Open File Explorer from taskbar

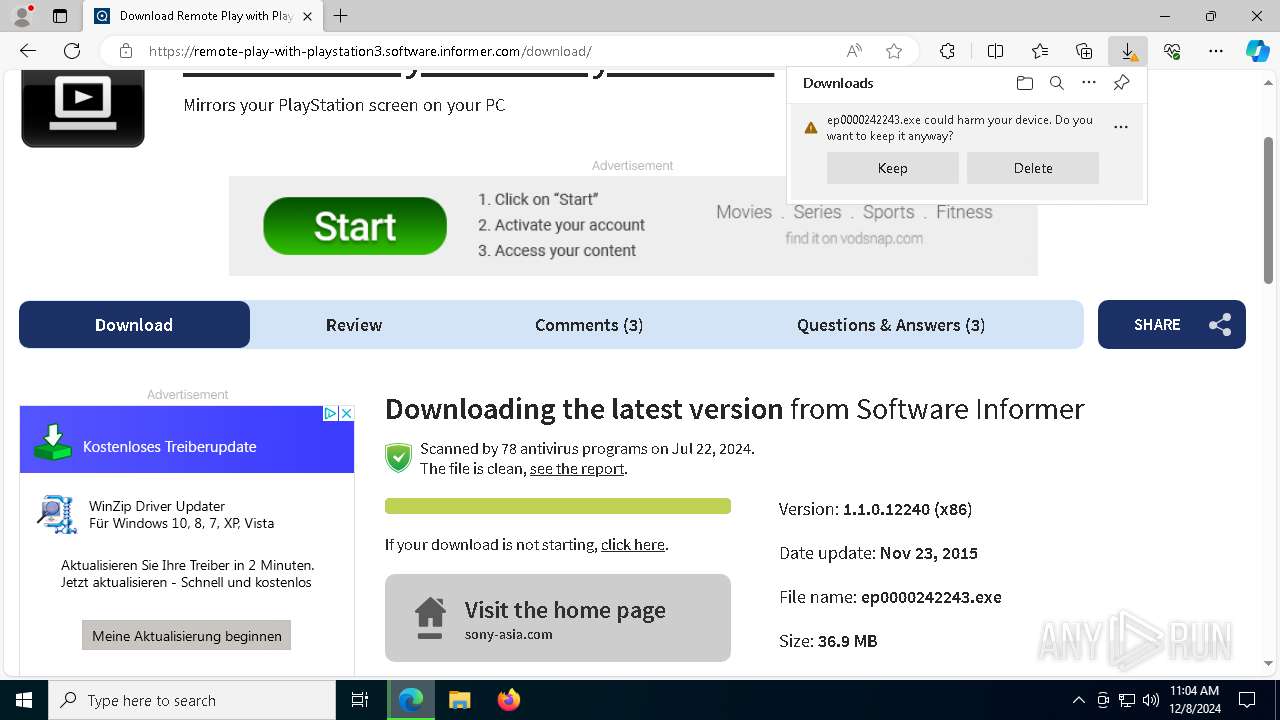pyautogui.click(x=460, y=700)
